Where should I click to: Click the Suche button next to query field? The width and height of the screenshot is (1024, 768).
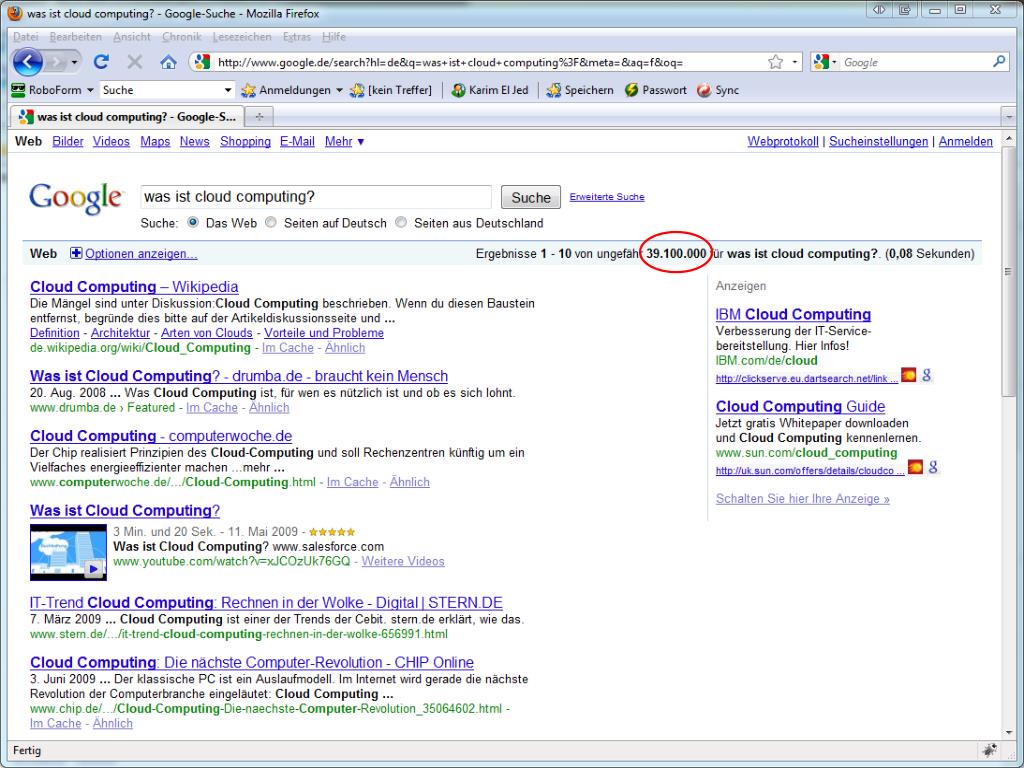tap(530, 197)
